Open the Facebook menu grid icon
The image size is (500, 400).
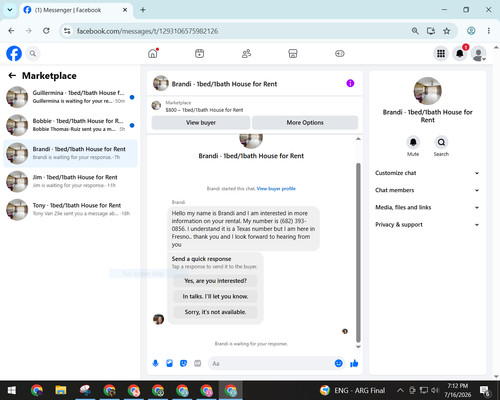click(x=441, y=53)
